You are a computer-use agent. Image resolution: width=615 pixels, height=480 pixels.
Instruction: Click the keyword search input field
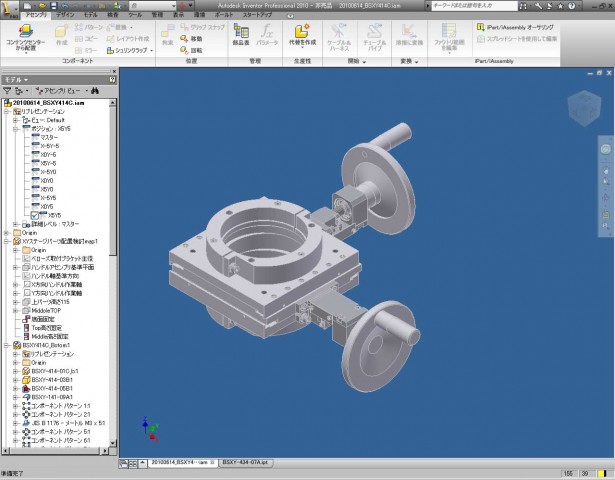[475, 6]
